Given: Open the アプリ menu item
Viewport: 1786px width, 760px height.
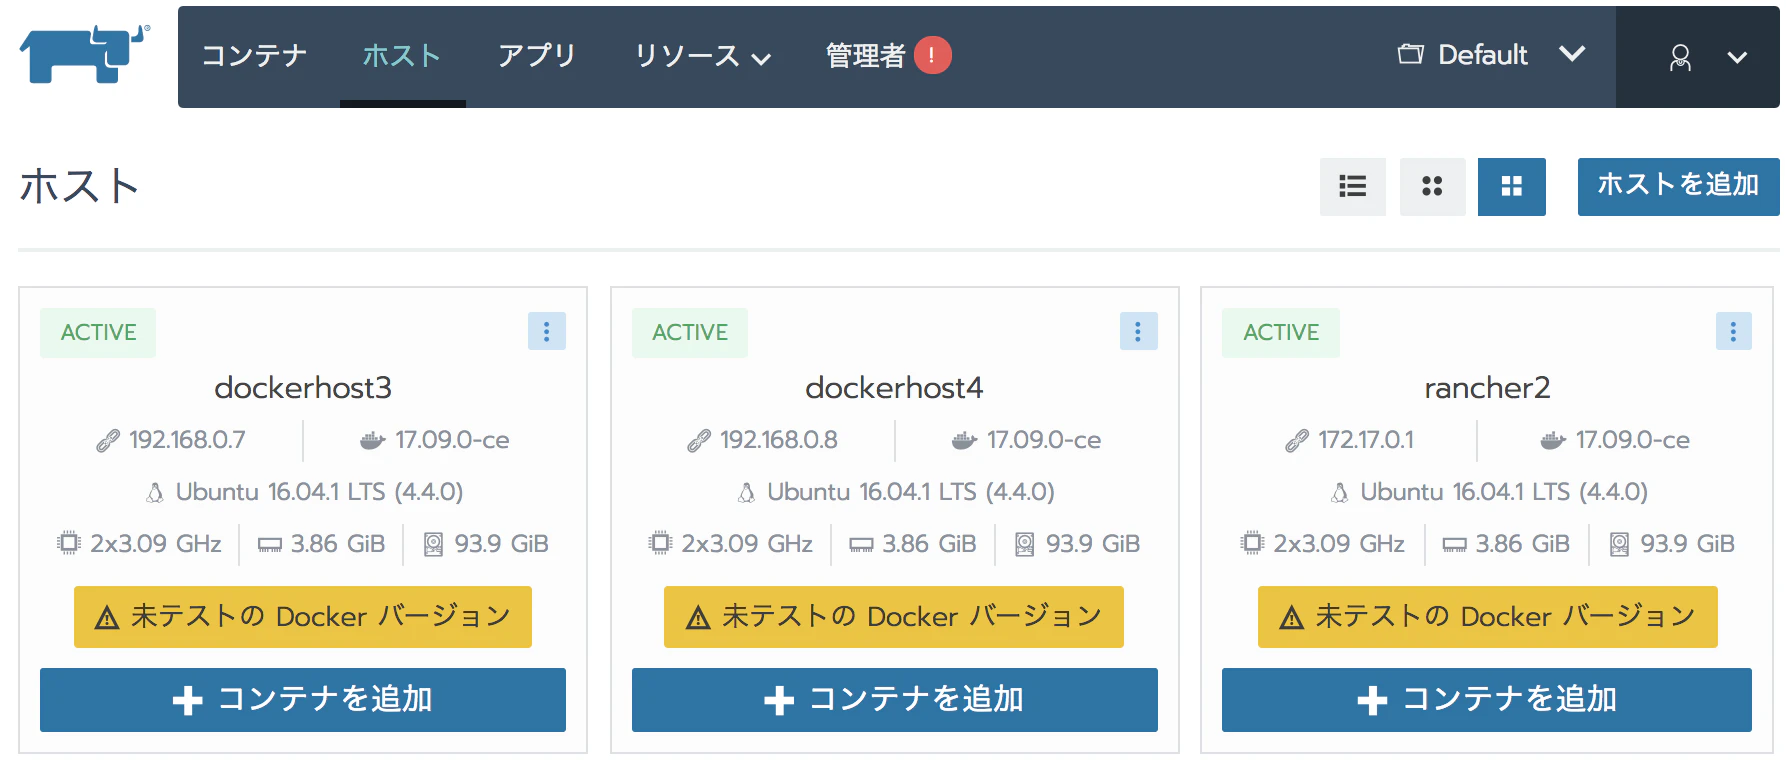Looking at the screenshot, I should click(x=537, y=55).
